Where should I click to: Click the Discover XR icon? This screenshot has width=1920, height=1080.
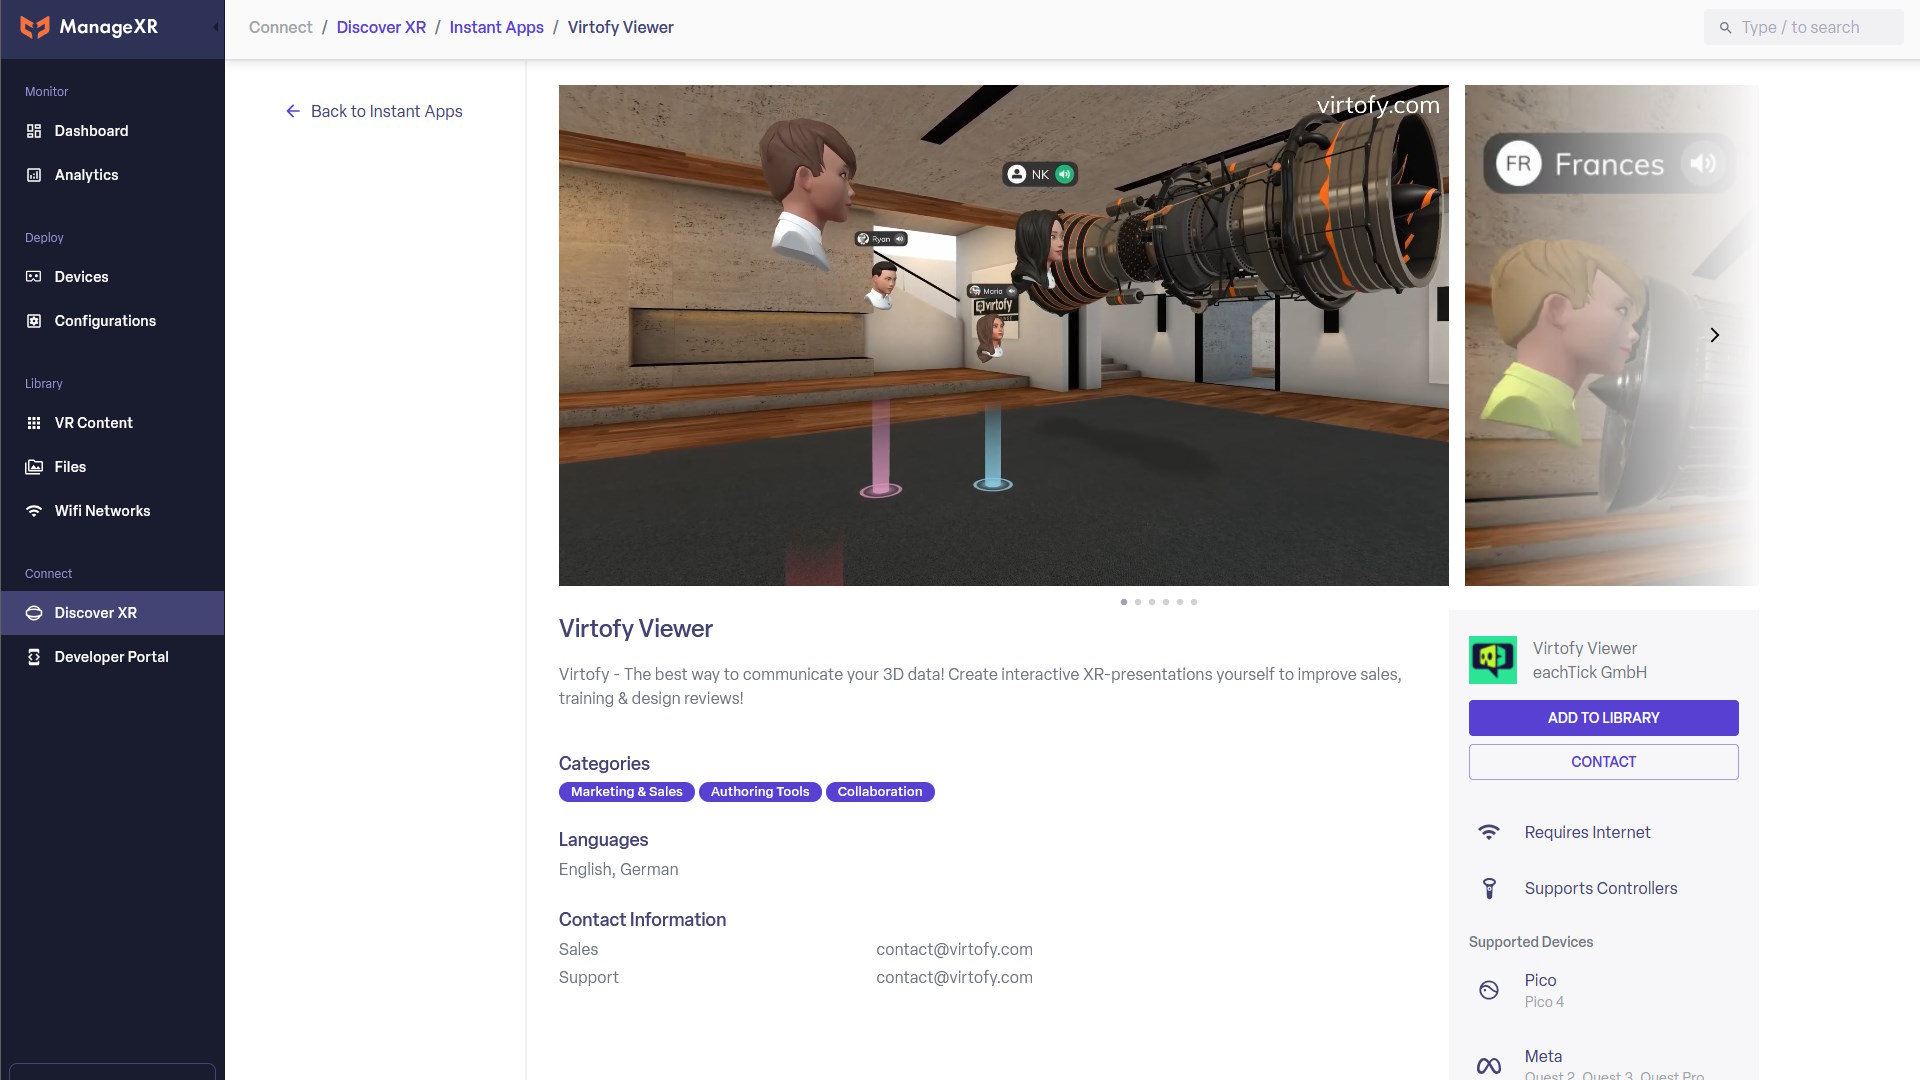click(x=34, y=613)
